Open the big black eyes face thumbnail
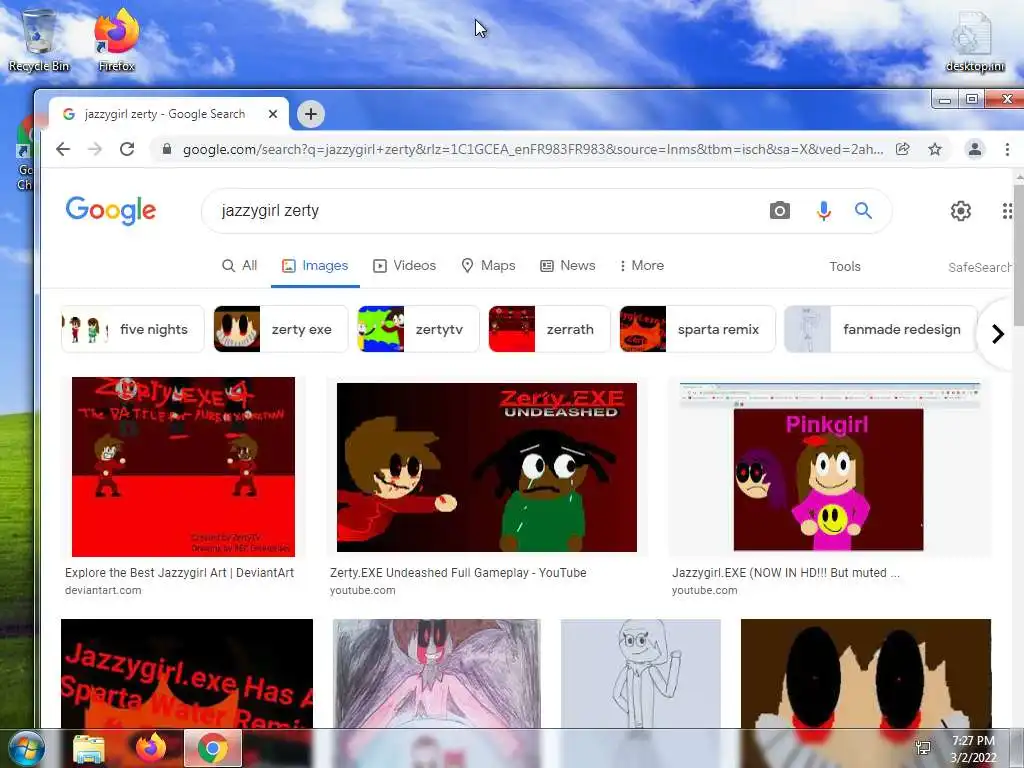 click(866, 673)
